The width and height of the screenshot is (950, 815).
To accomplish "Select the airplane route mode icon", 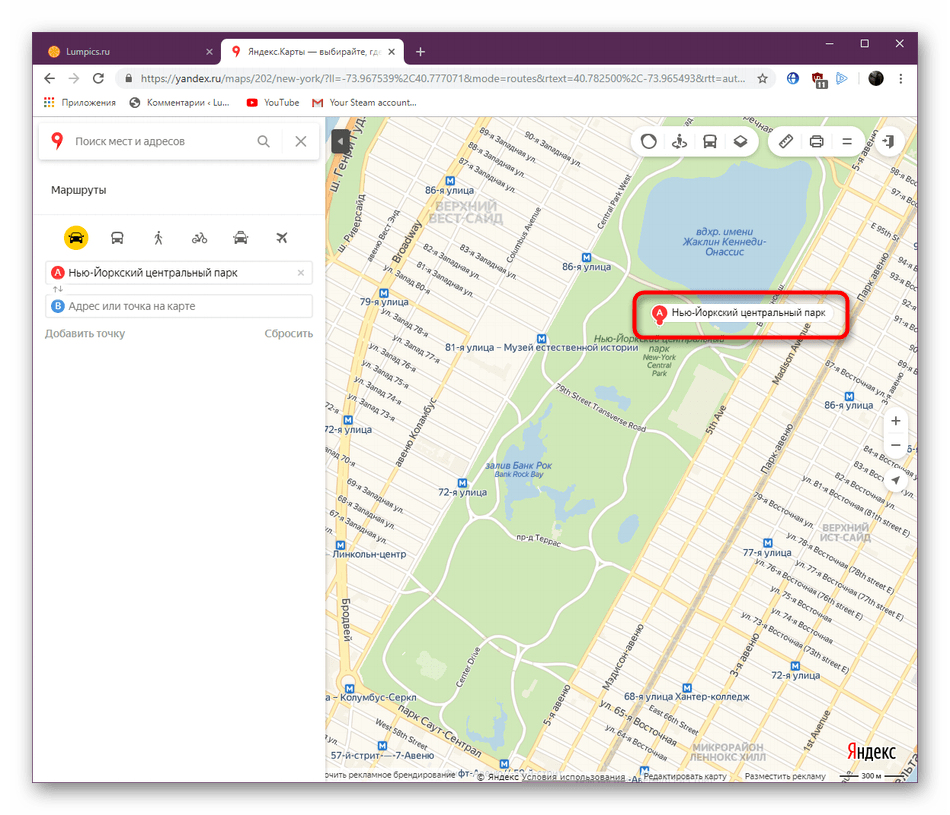I will pyautogui.click(x=282, y=238).
